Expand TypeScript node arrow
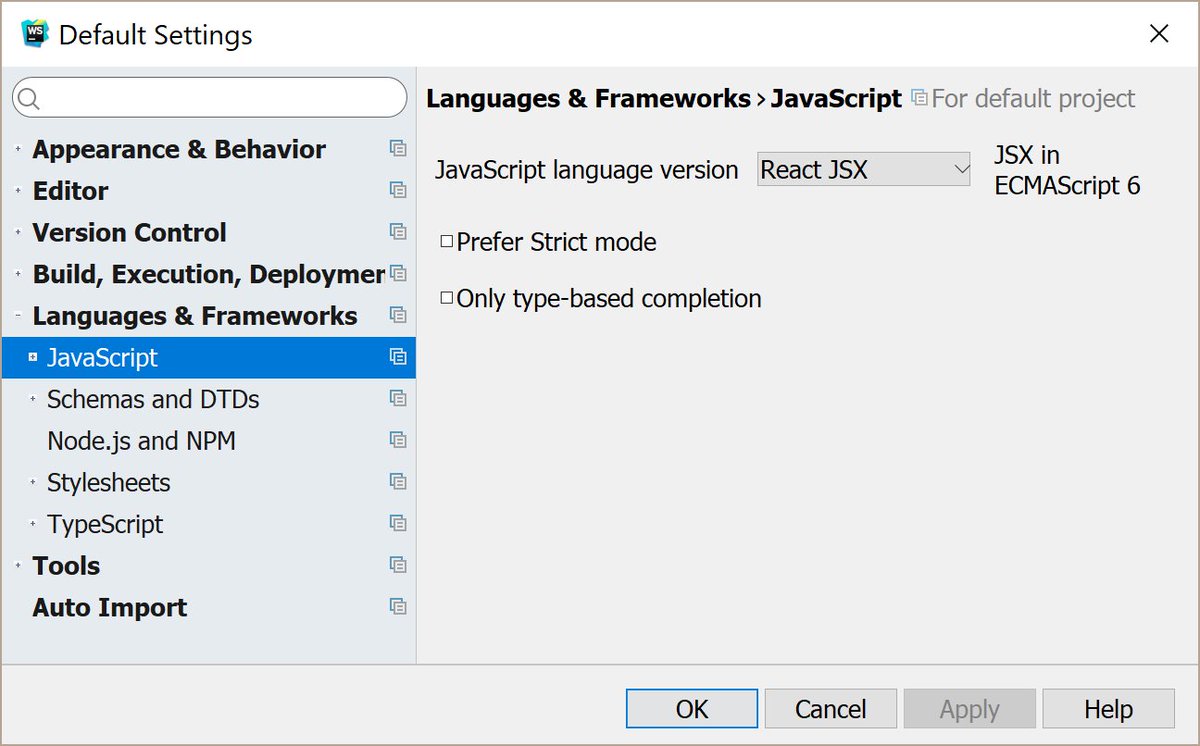 tap(33, 524)
